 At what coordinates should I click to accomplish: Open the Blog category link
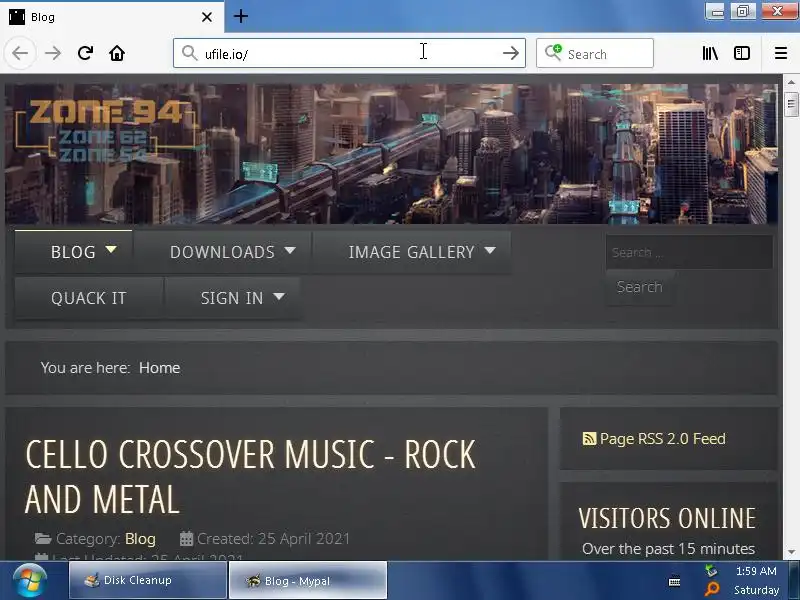[x=140, y=539]
